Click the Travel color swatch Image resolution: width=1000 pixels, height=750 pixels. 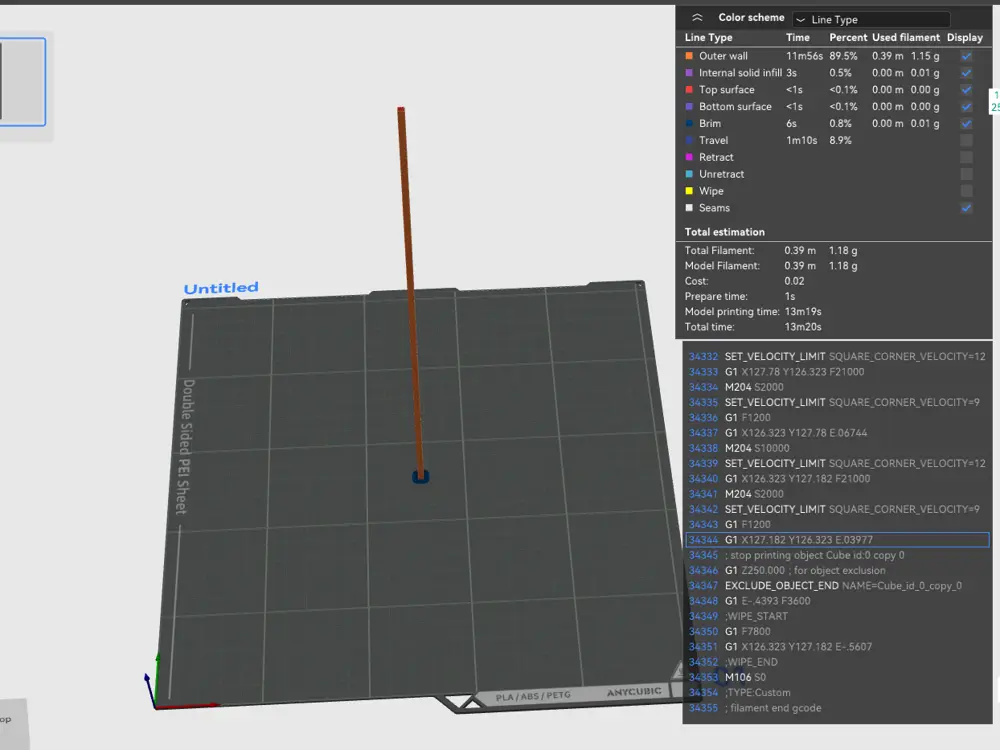click(x=689, y=140)
